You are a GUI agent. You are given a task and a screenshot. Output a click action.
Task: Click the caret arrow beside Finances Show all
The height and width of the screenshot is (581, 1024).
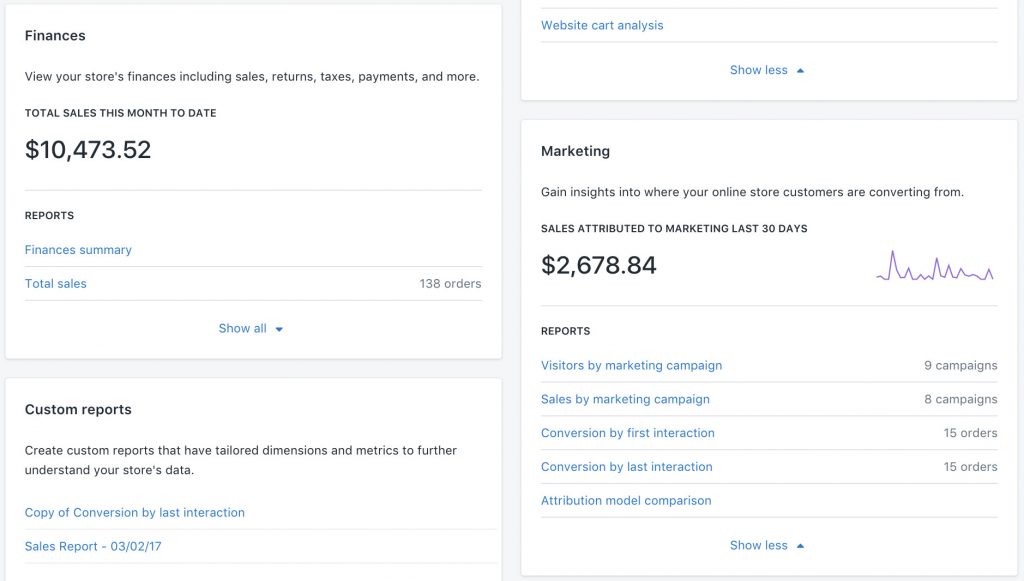tap(279, 329)
